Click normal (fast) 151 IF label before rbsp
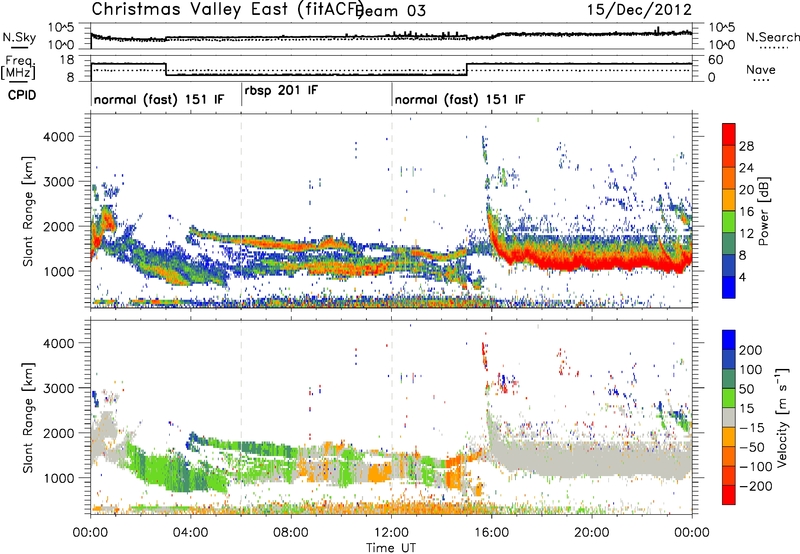 [159, 99]
